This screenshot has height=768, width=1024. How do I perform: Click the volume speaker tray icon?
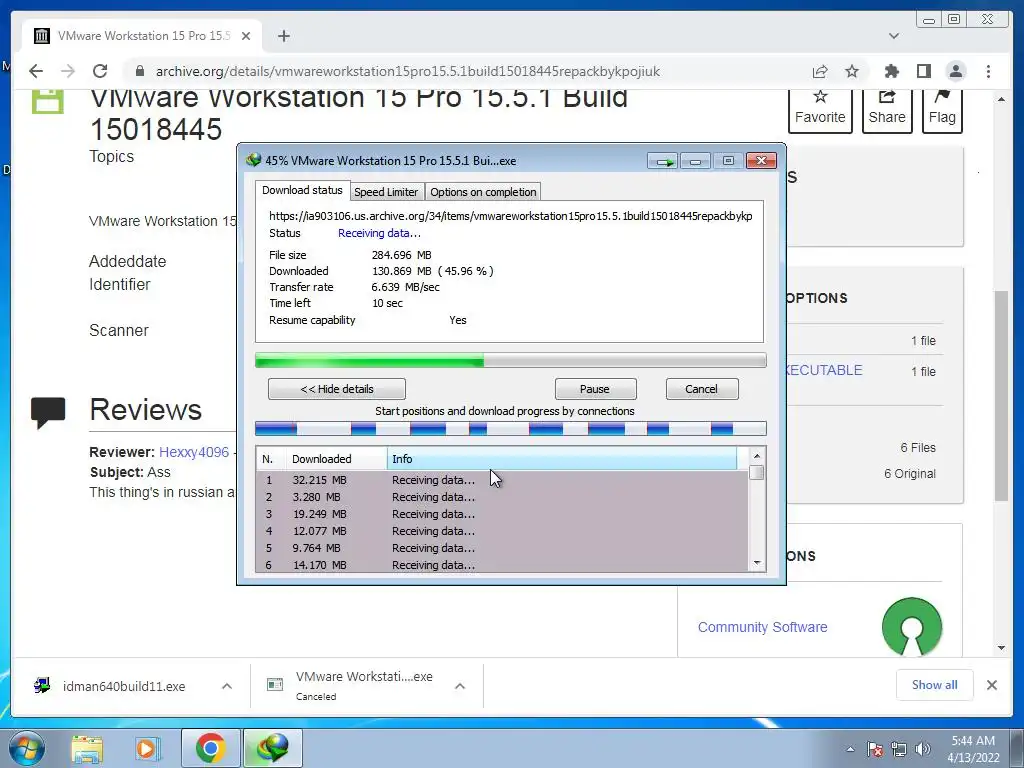[x=923, y=749]
